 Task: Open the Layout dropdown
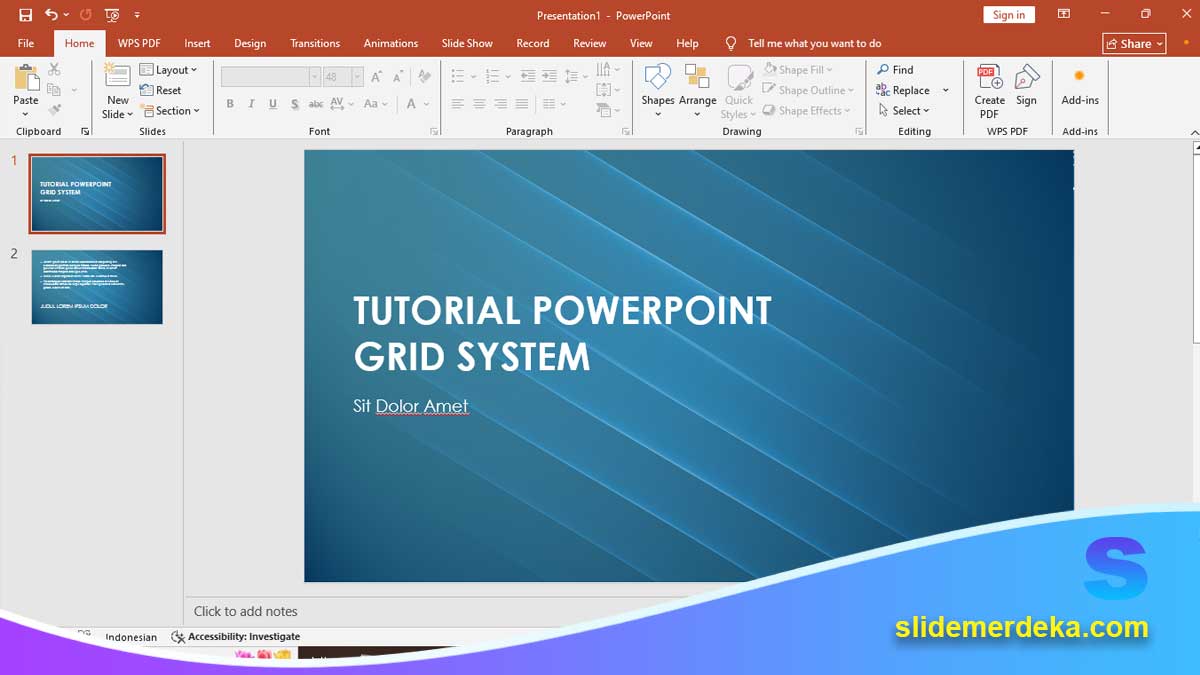[x=168, y=70]
